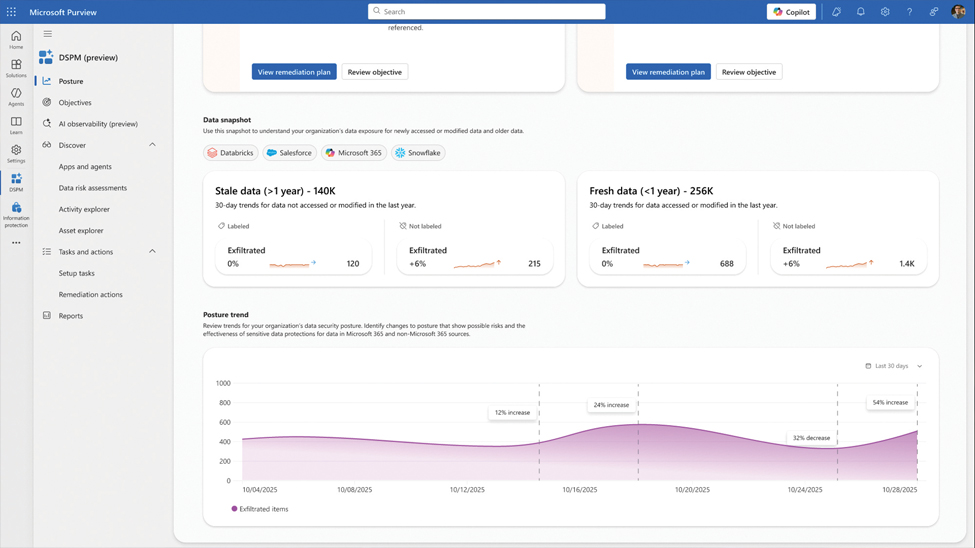Click the 24% increase chart marker
This screenshot has height=548, width=975.
611,405
